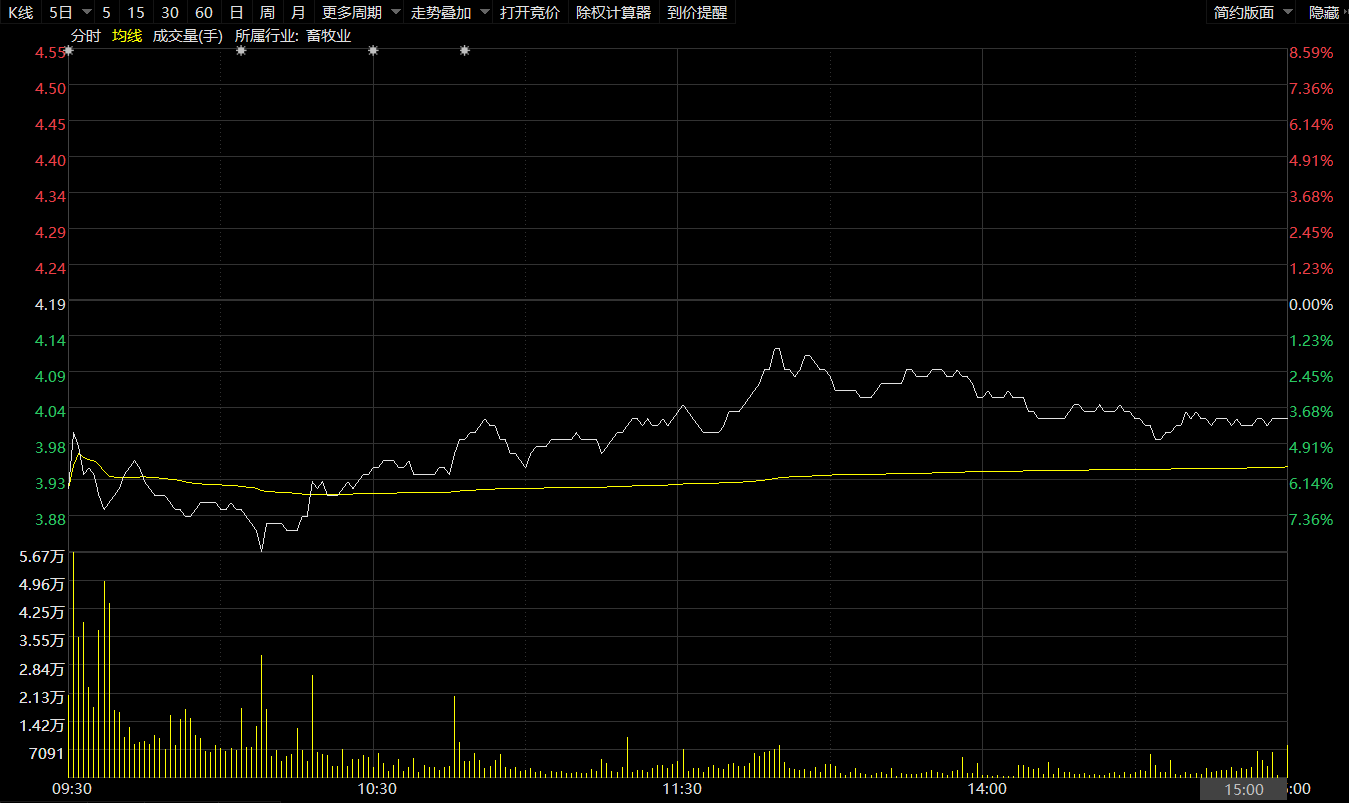Switch to the daily 日 period
The height and width of the screenshot is (803, 1349).
[x=236, y=12]
